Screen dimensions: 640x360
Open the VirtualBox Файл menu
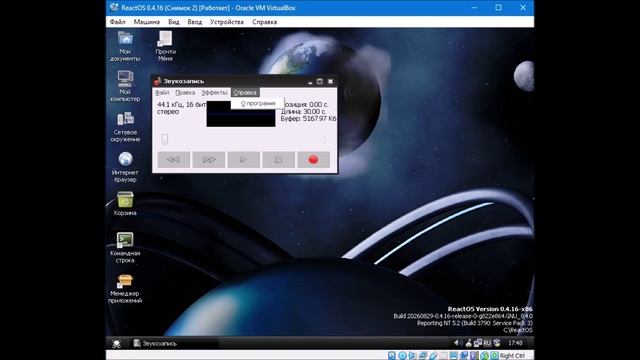click(x=118, y=22)
